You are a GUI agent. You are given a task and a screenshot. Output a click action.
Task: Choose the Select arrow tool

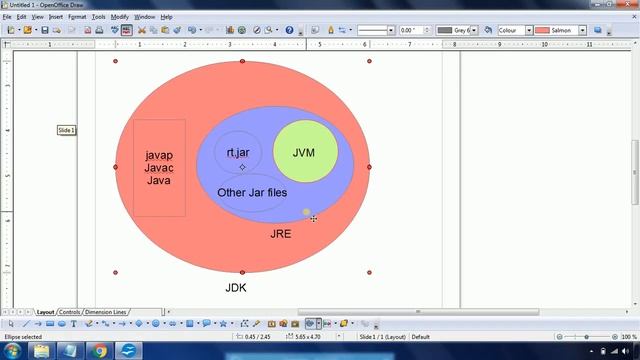11,324
